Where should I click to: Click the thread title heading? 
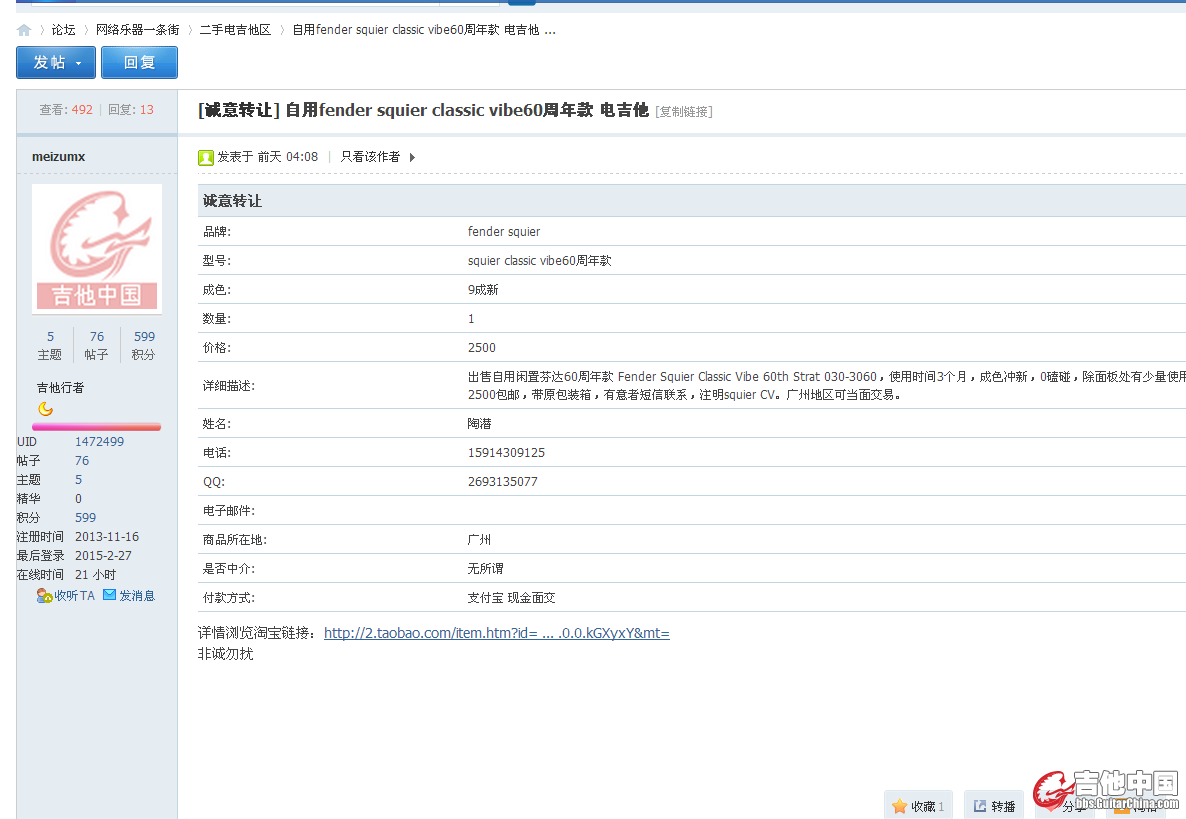pyautogui.click(x=423, y=110)
